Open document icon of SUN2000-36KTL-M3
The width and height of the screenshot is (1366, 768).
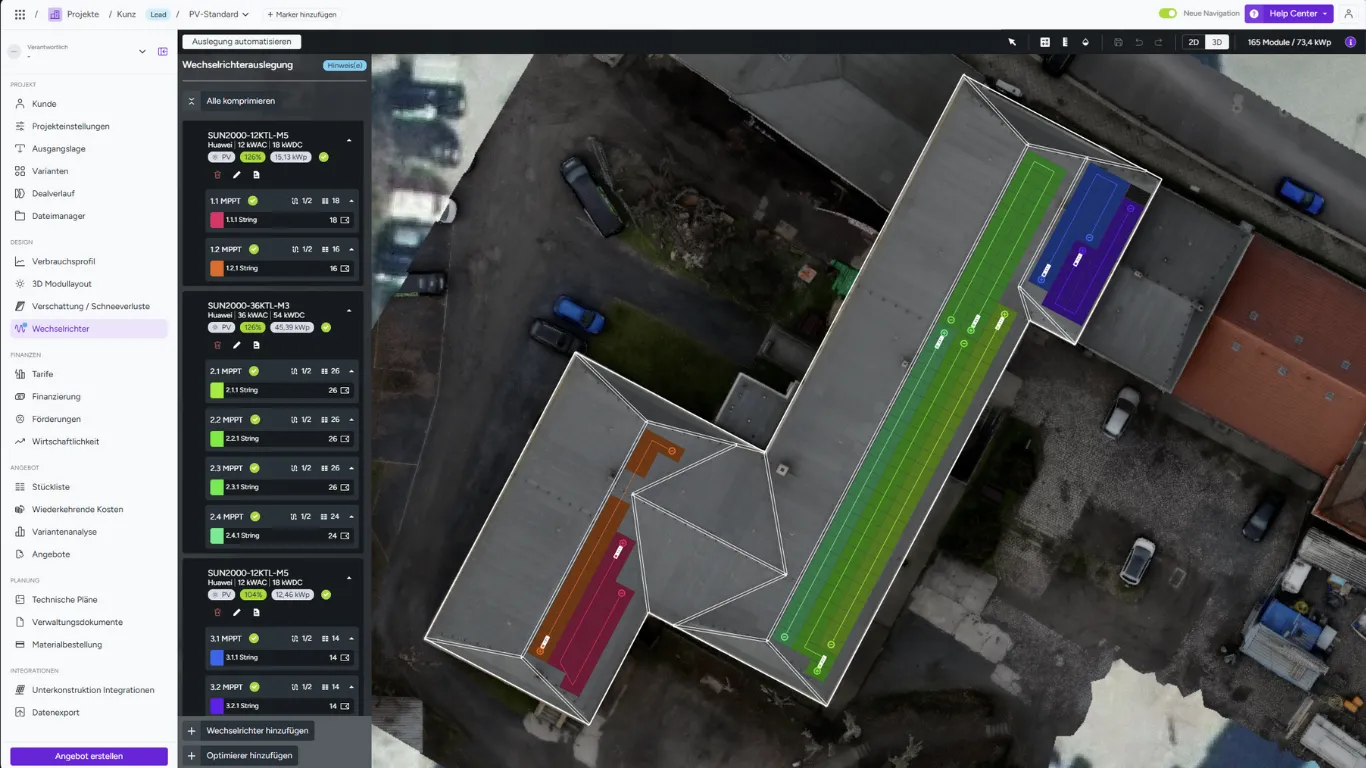click(256, 345)
